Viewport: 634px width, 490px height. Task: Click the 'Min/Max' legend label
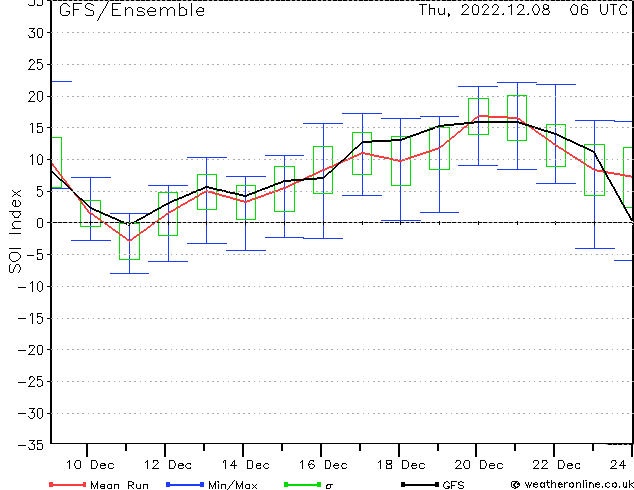click(x=233, y=485)
